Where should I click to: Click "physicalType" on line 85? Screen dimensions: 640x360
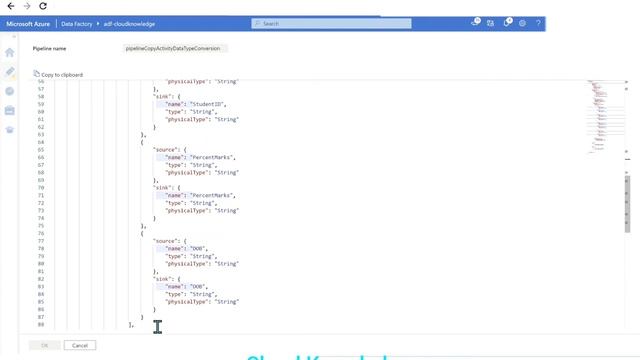186,302
